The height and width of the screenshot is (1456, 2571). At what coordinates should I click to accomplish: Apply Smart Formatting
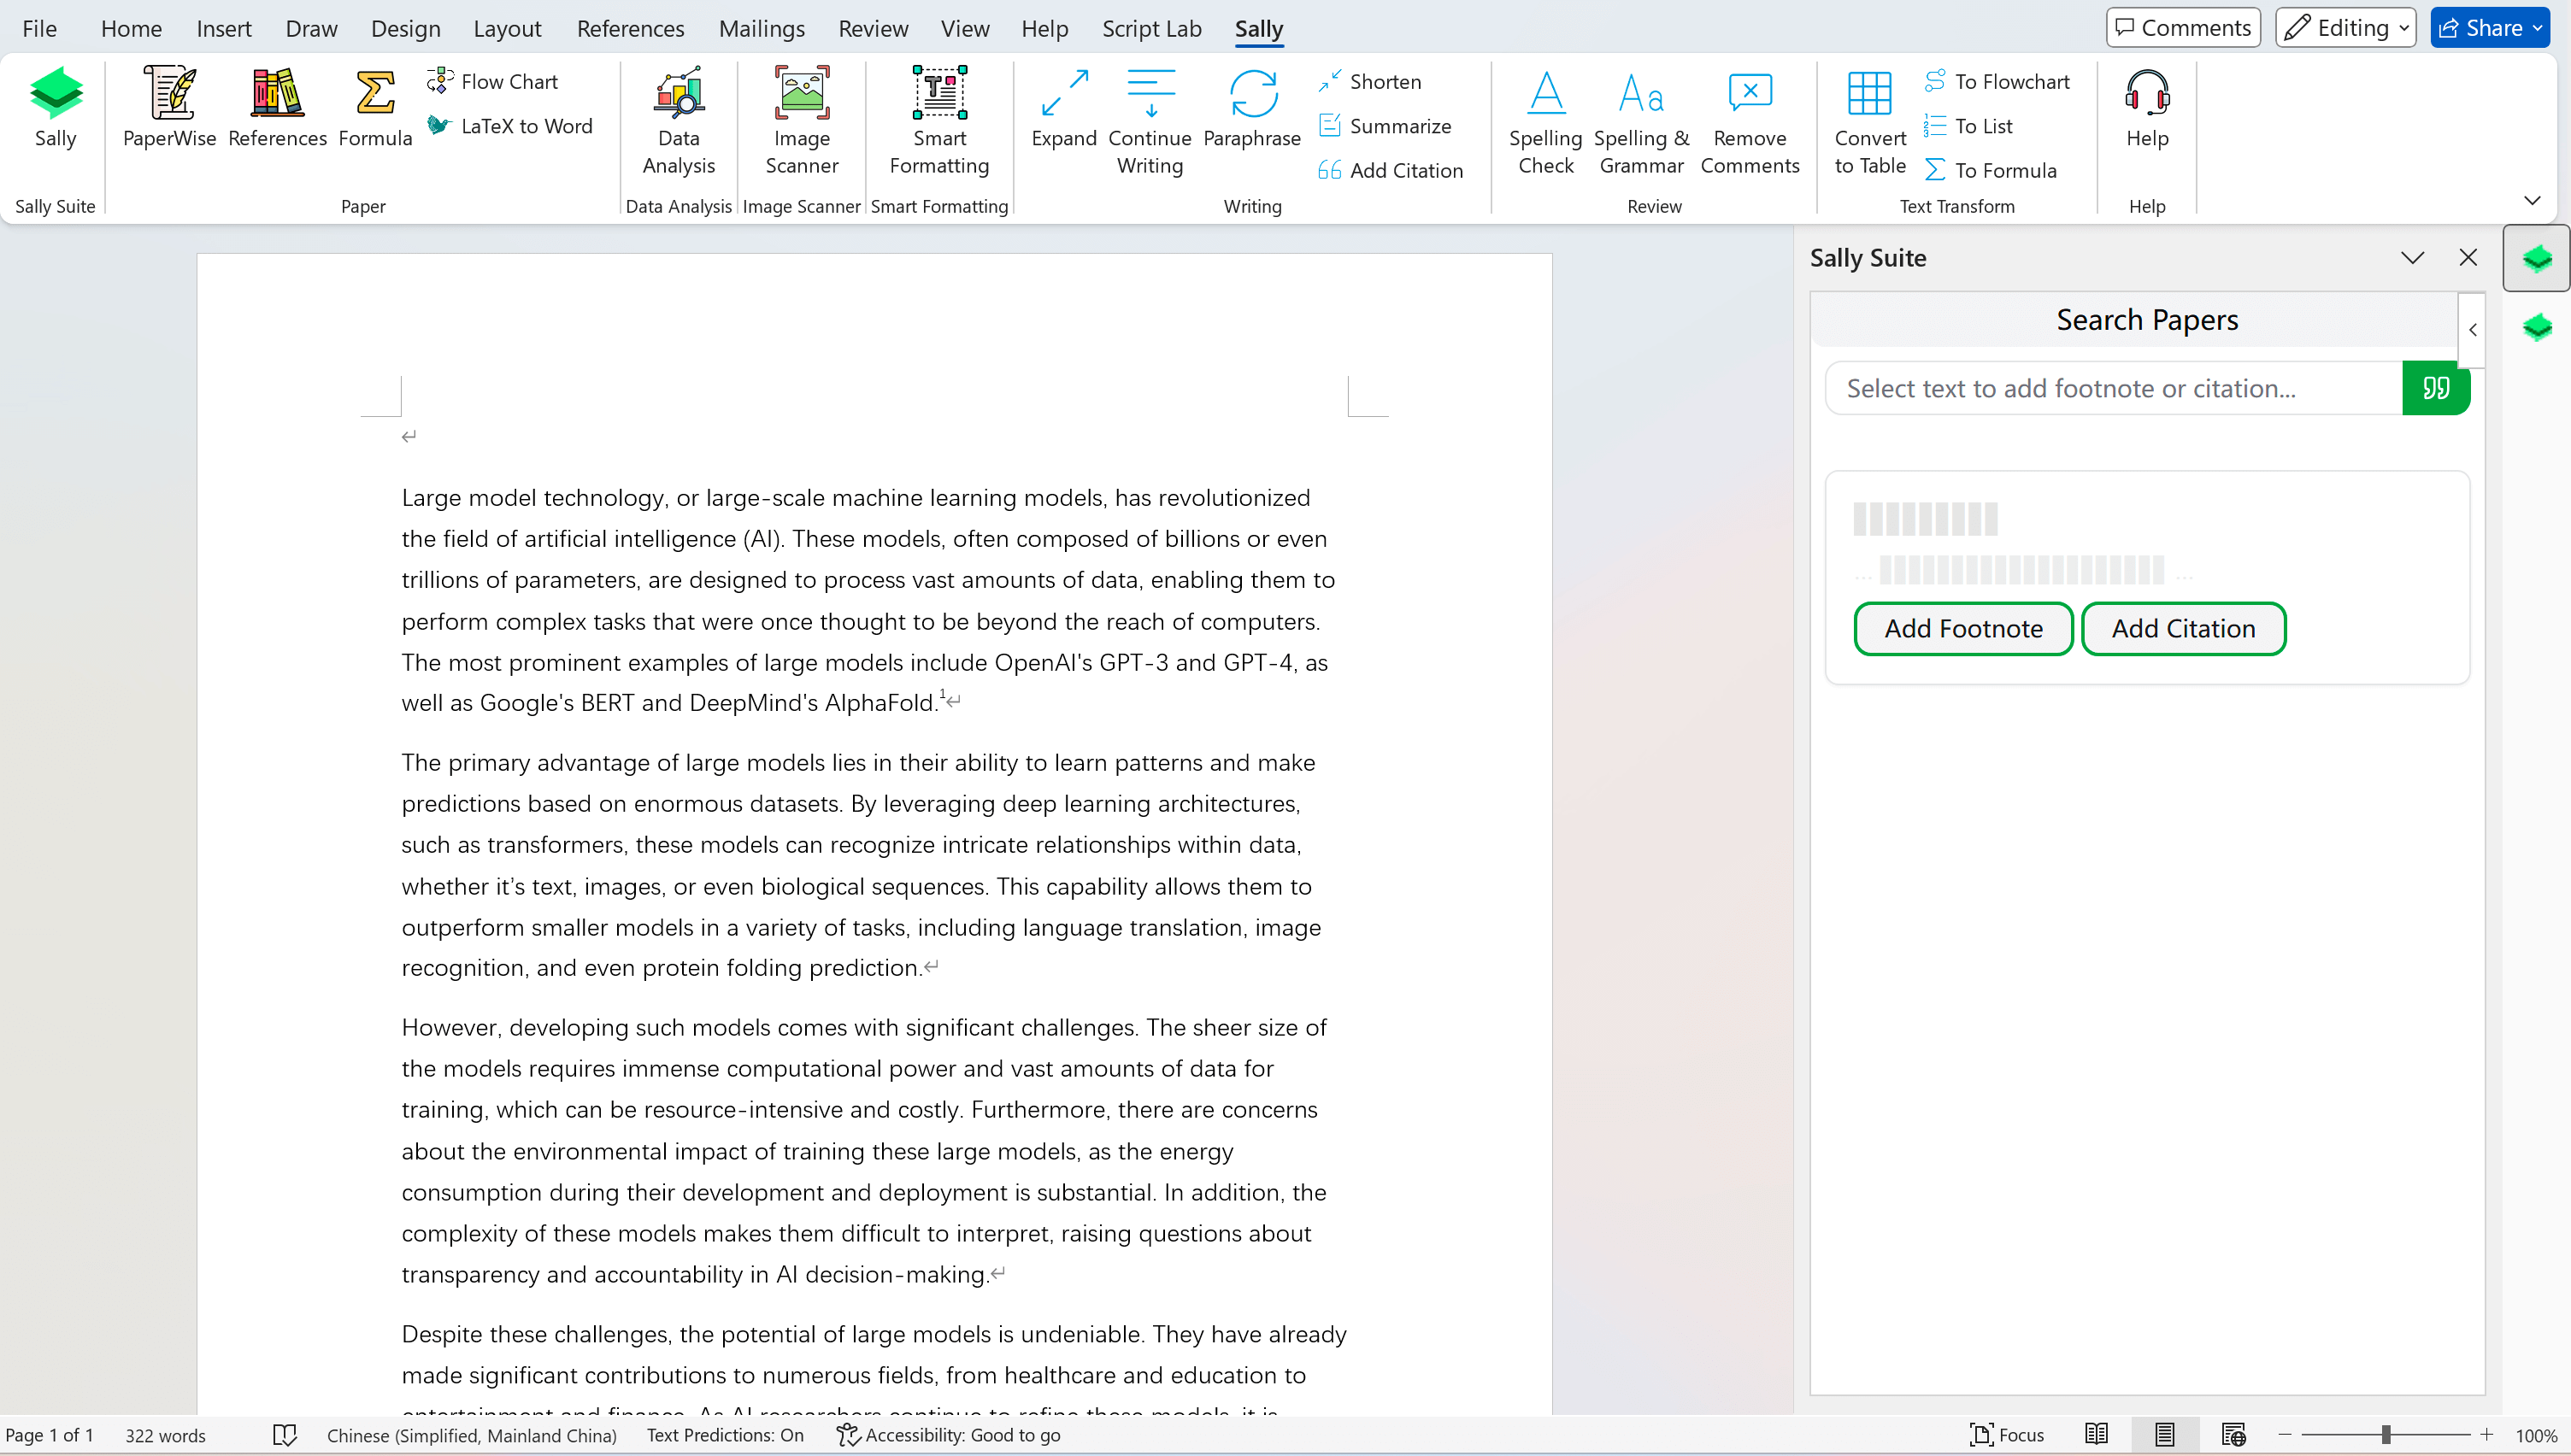coord(939,122)
